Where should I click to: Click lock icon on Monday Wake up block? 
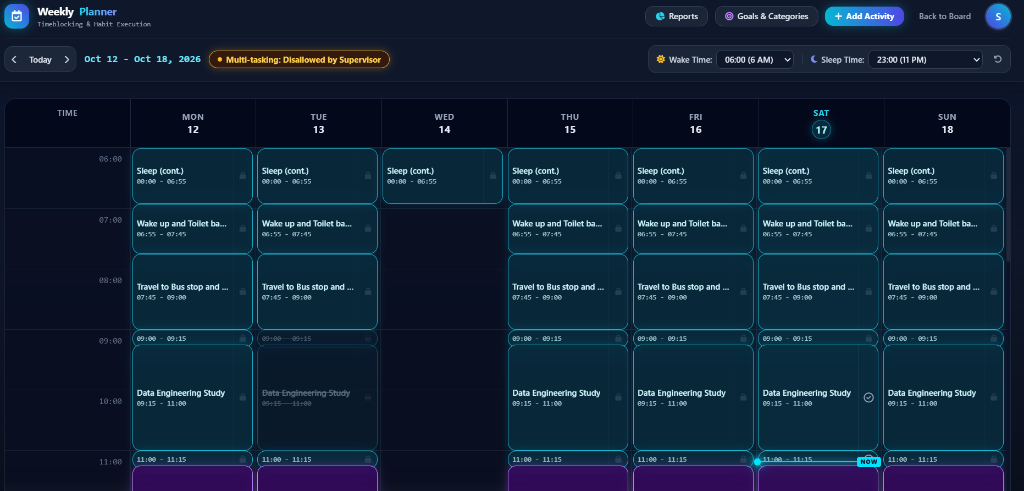(242, 229)
